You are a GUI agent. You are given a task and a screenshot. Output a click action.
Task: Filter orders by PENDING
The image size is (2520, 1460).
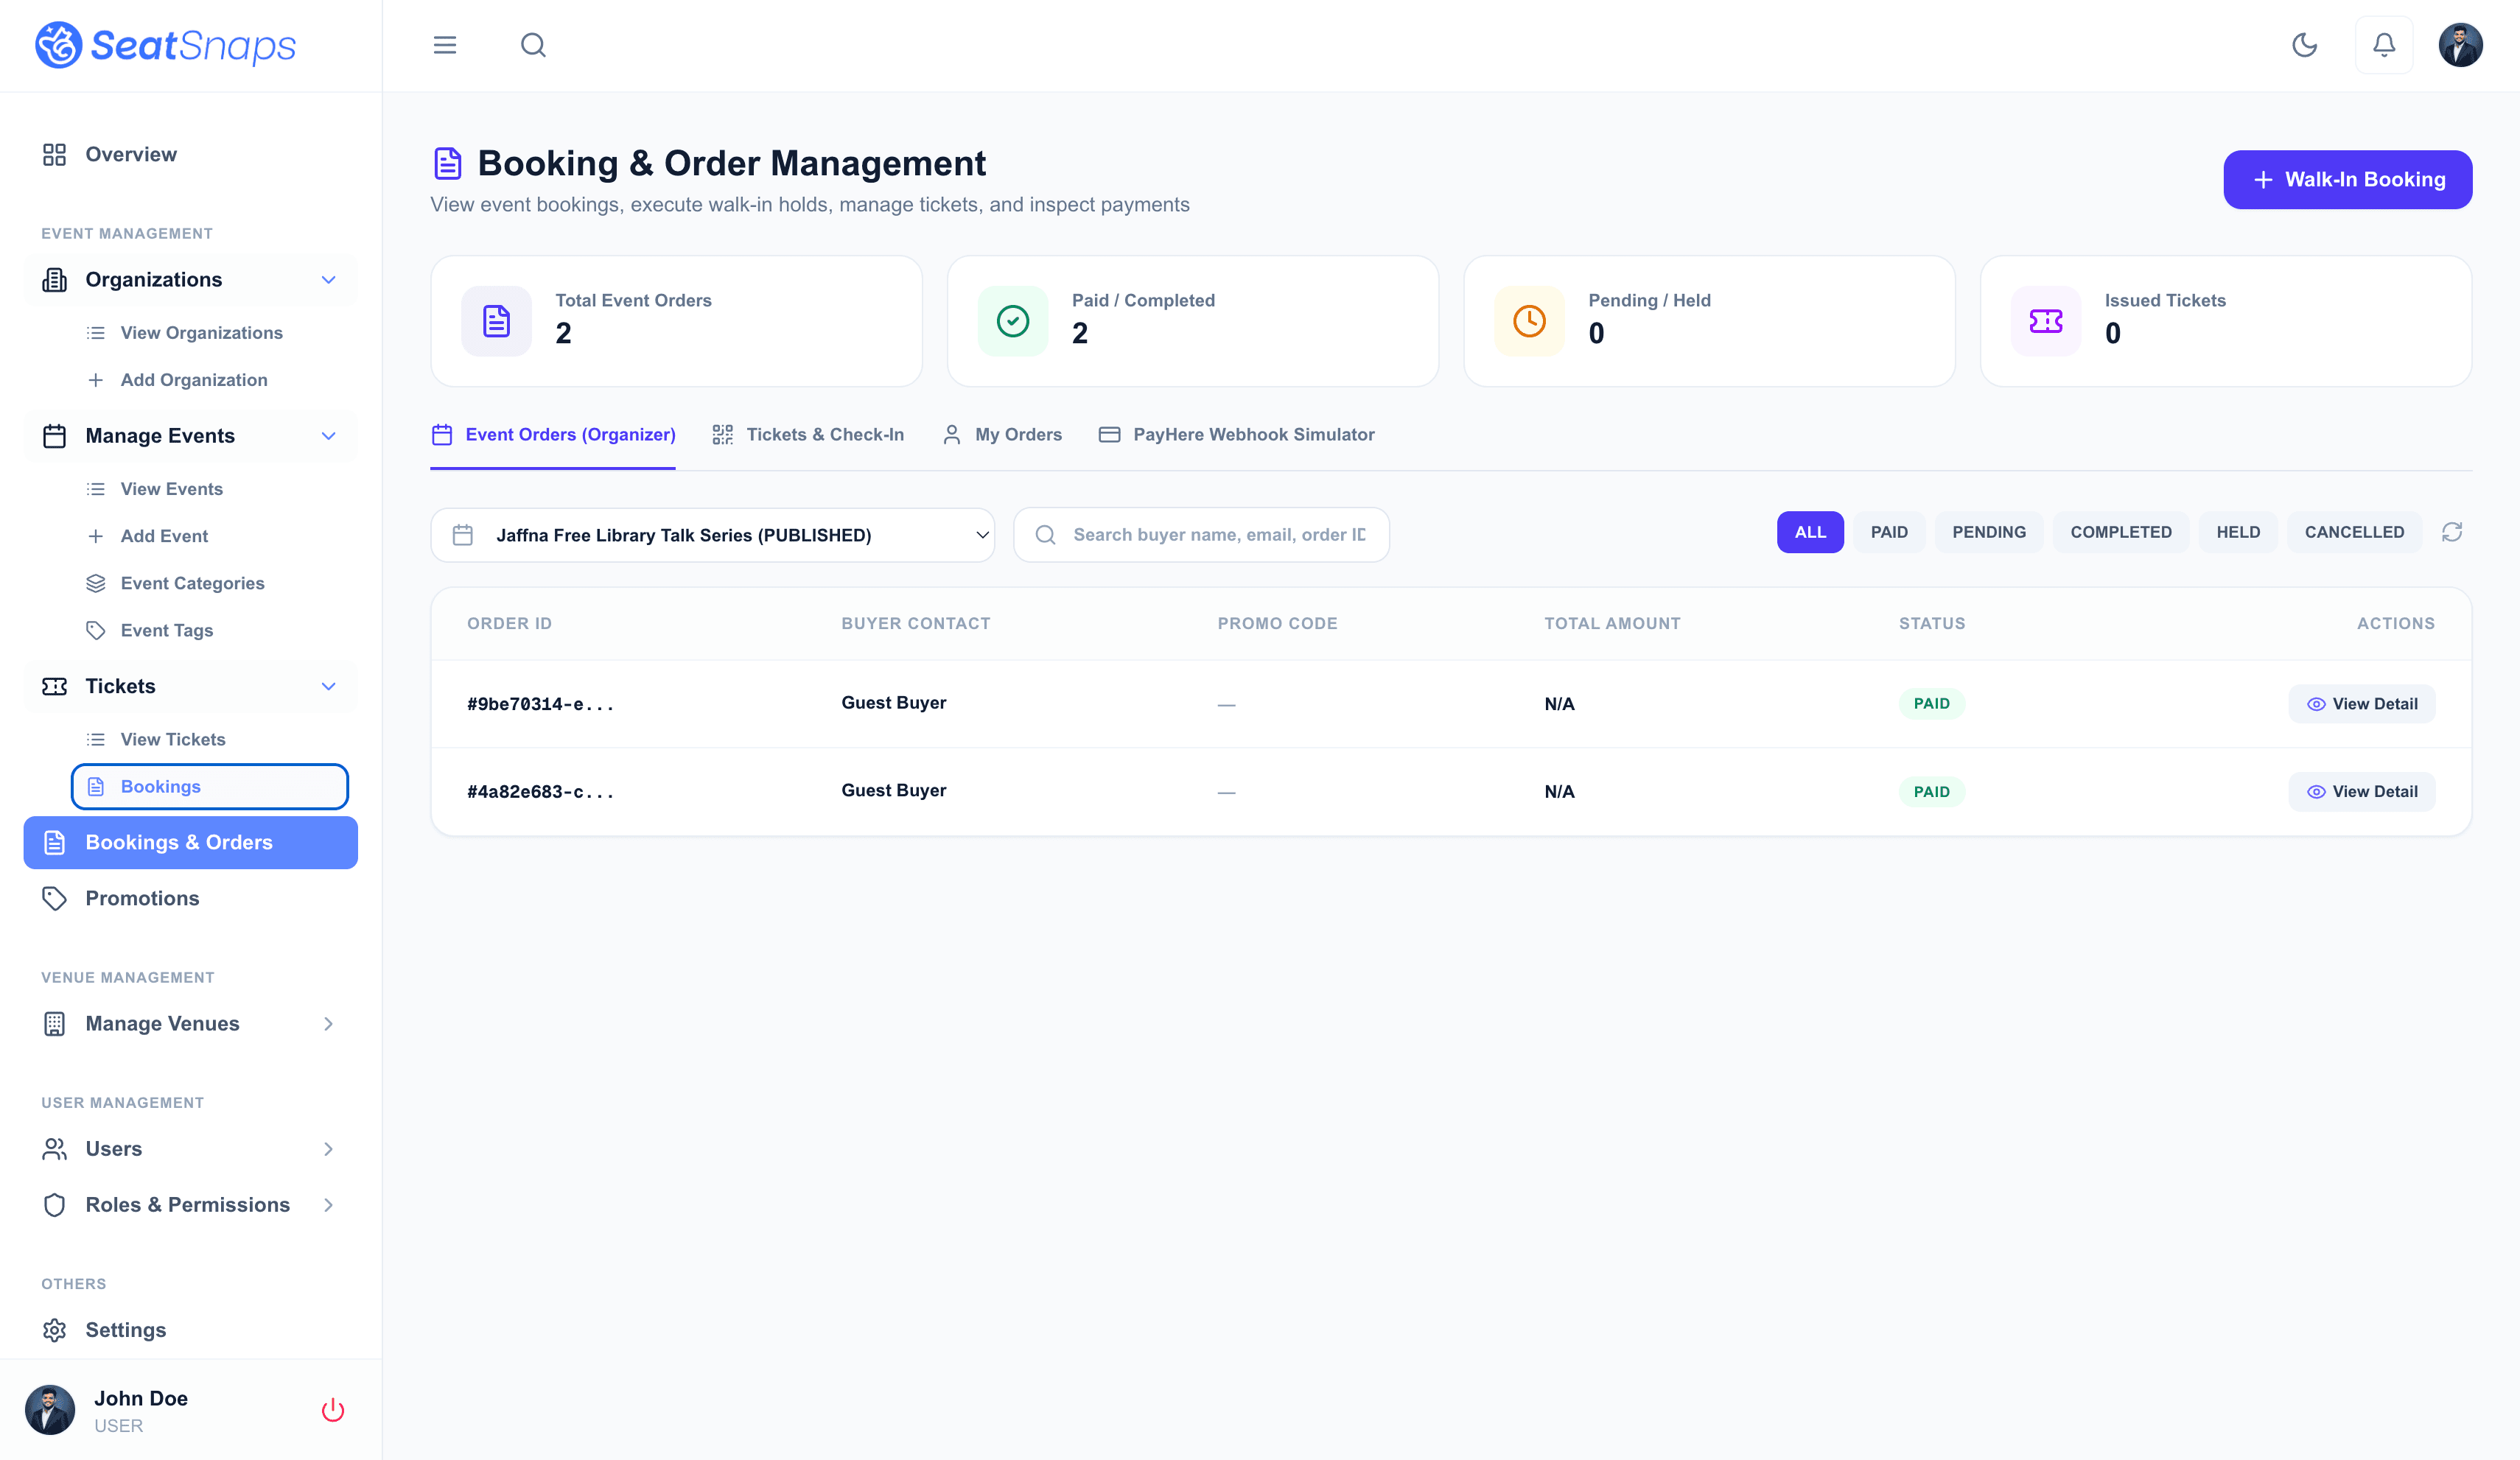(x=1989, y=532)
